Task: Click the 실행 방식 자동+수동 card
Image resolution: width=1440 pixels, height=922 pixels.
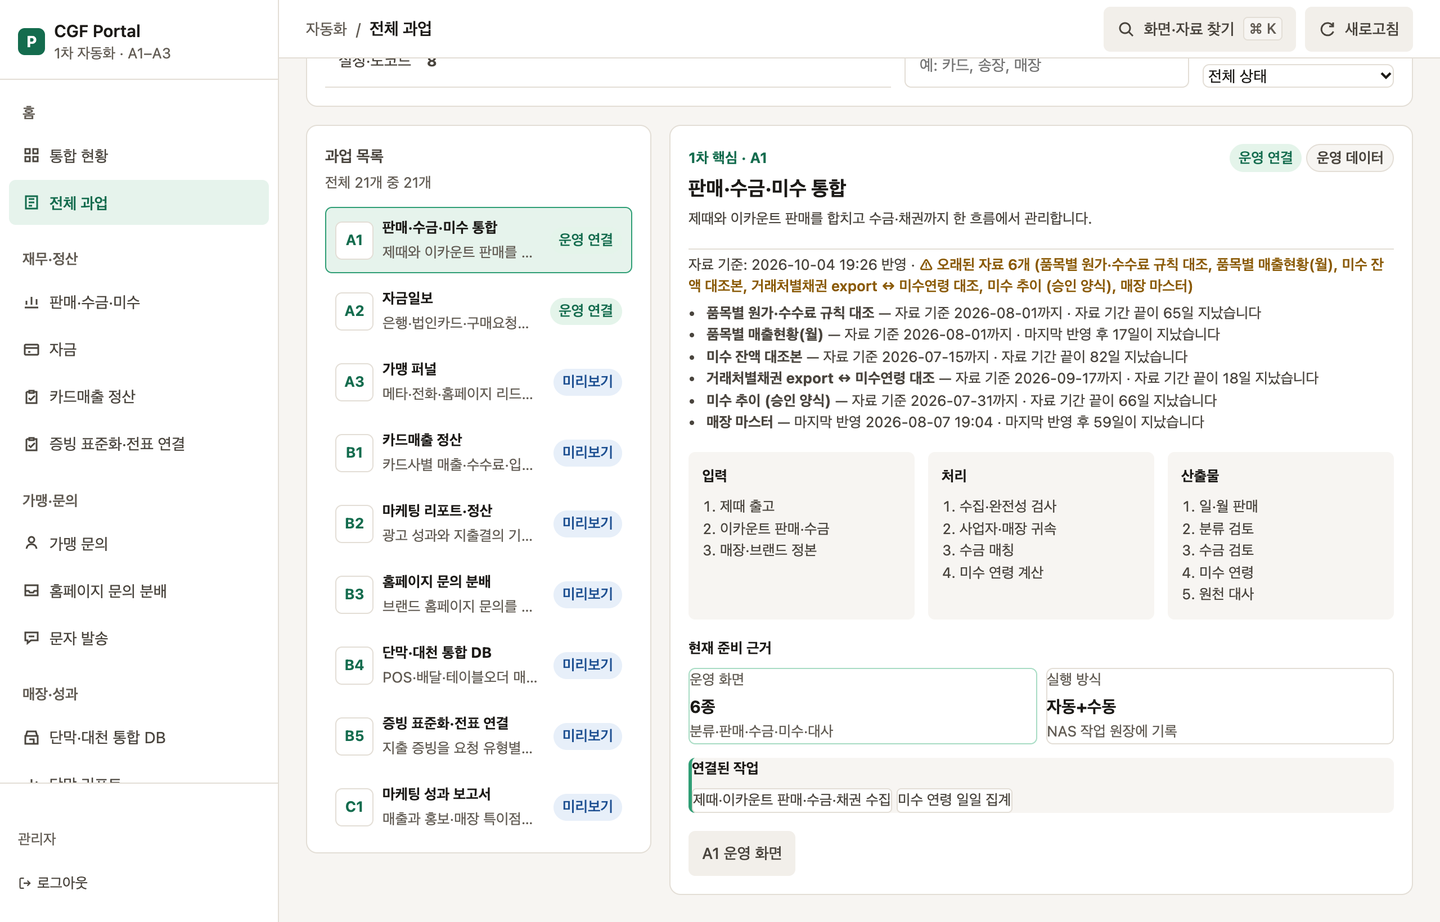Action: click(x=1219, y=706)
